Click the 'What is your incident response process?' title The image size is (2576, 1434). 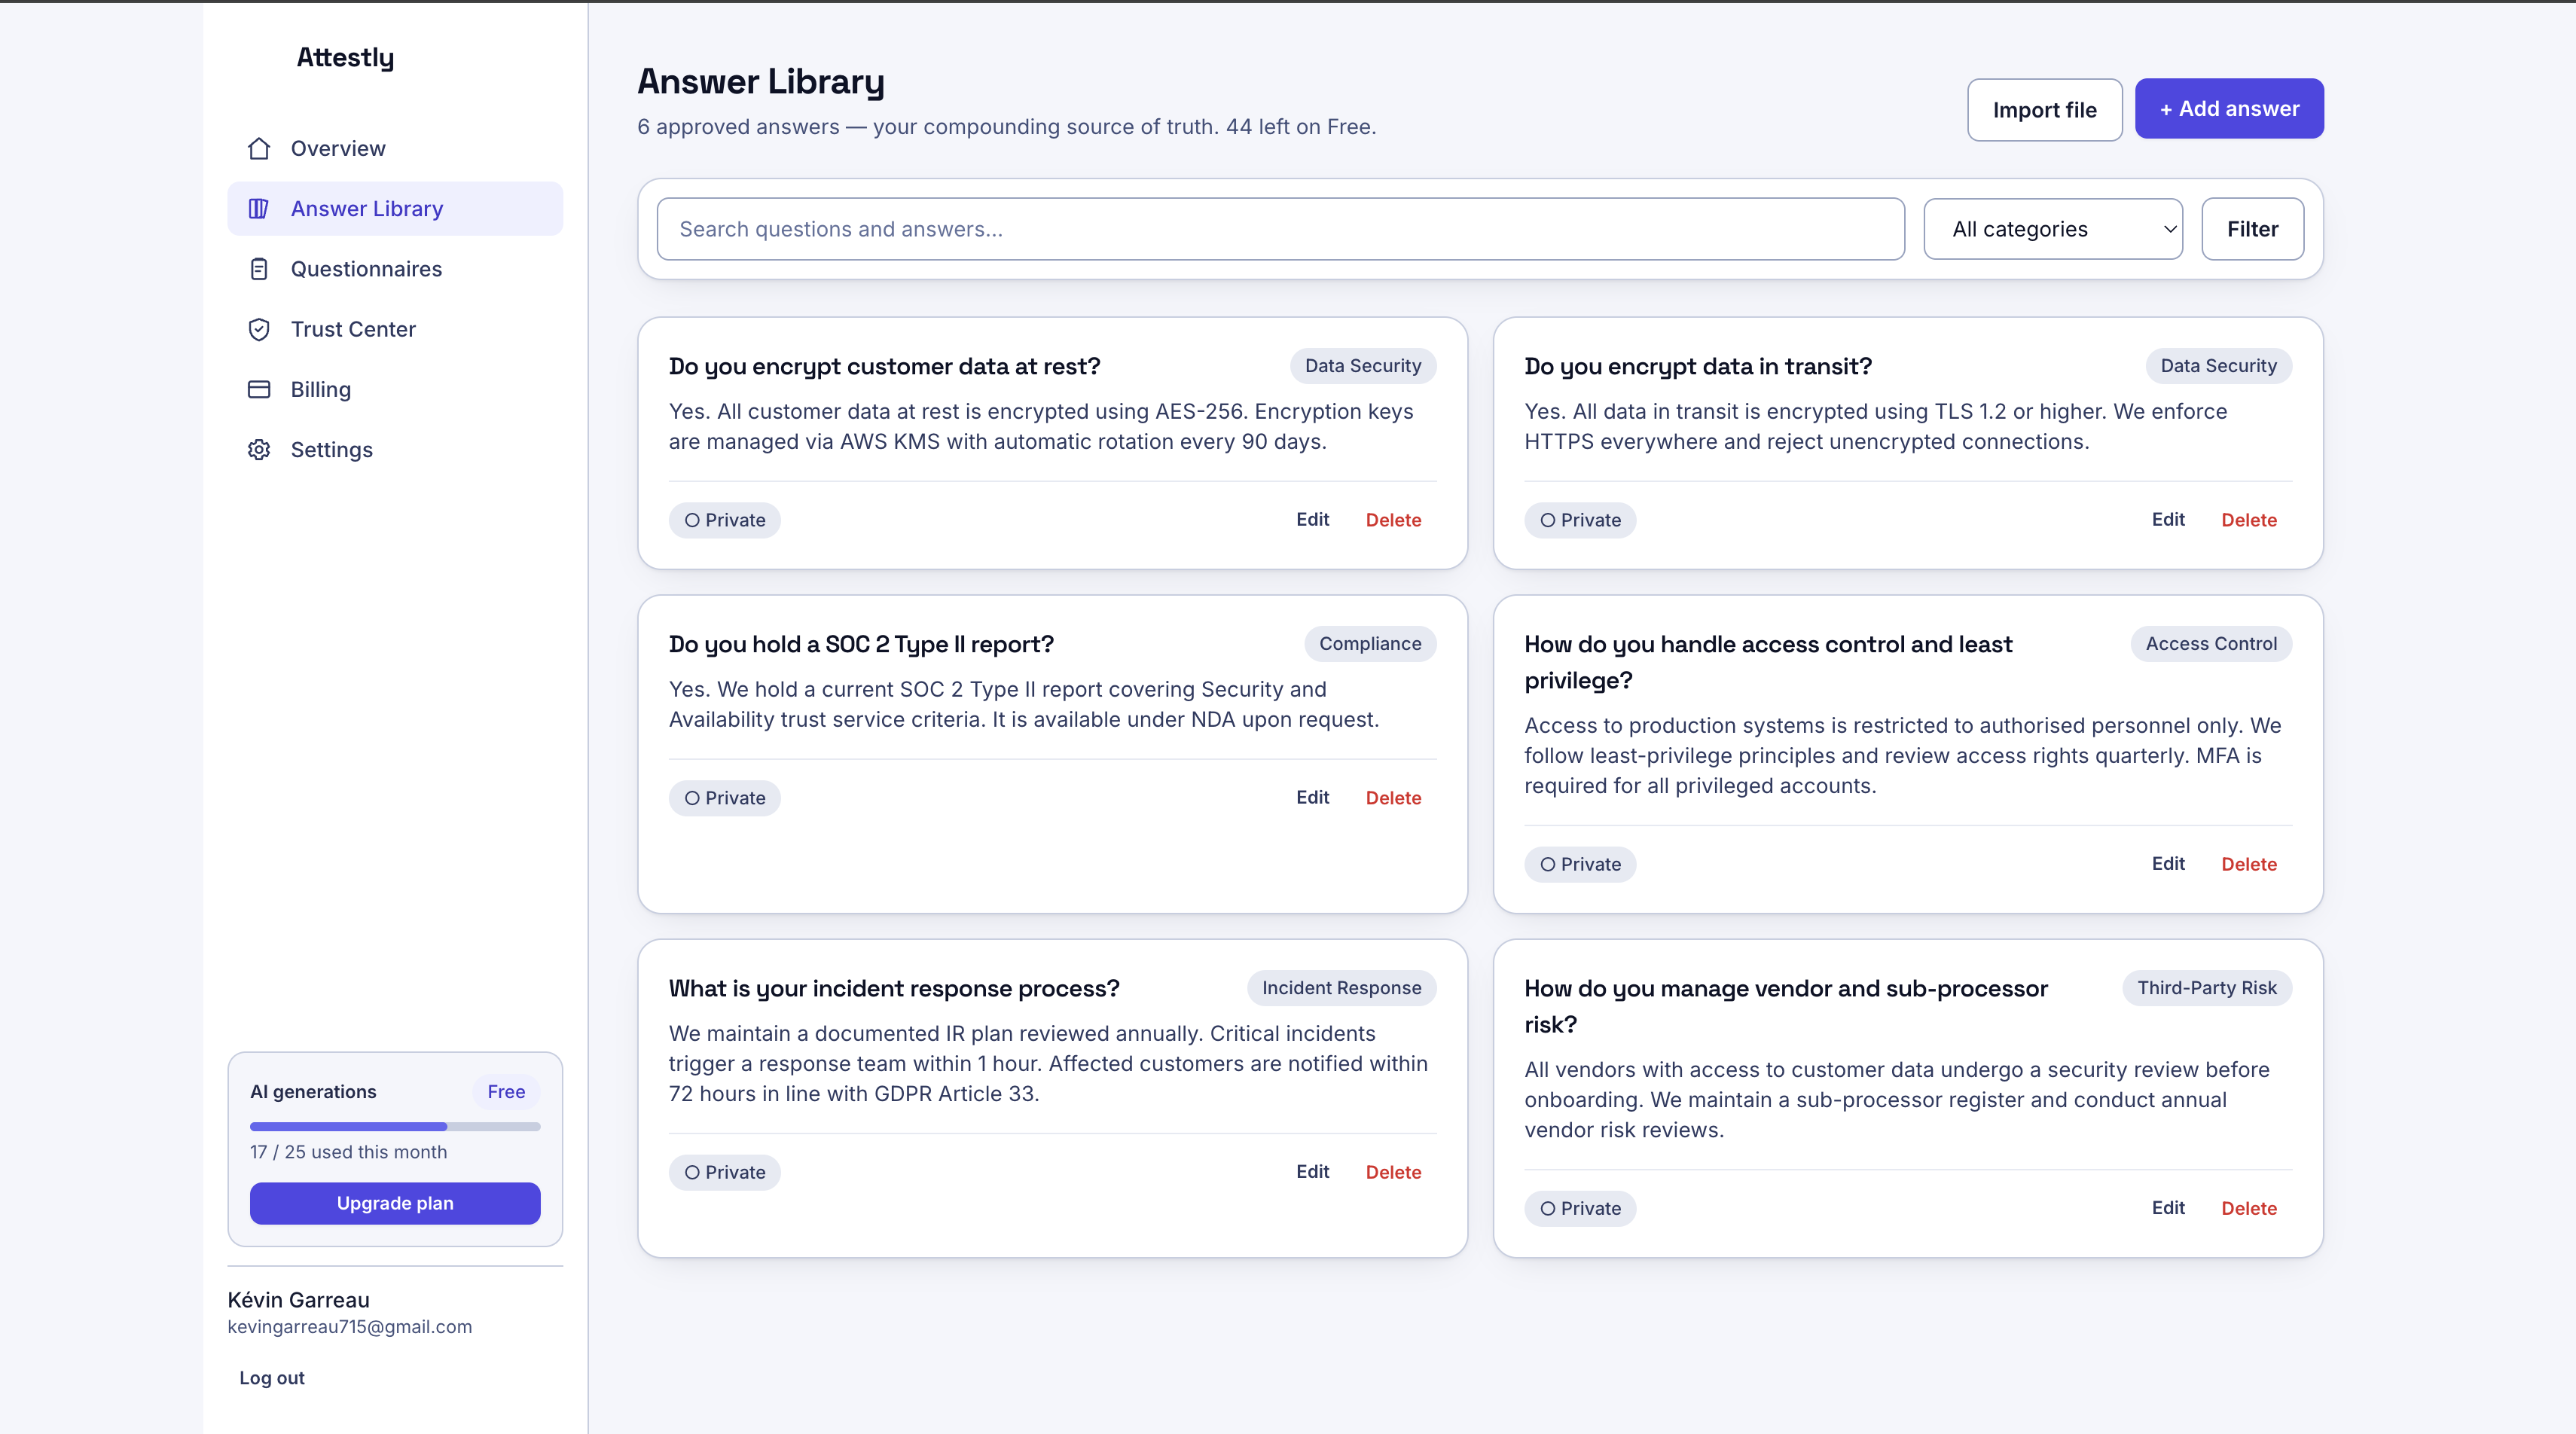894,988
